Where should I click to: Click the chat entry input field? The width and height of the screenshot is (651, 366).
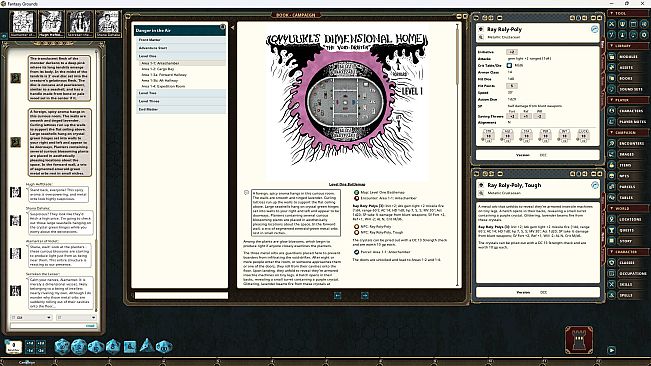click(53, 326)
